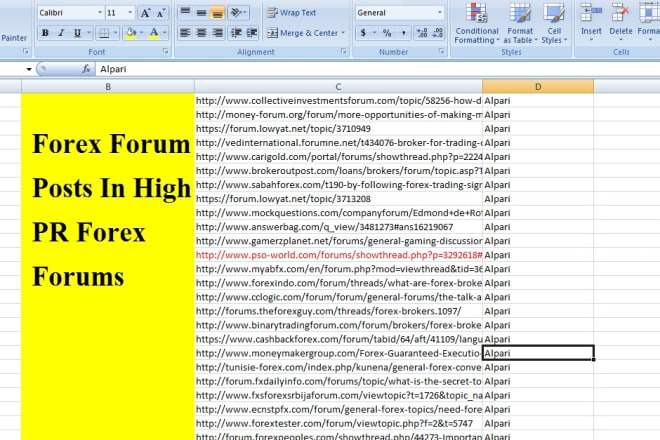The image size is (660, 440).
Task: Click the yellow Forex Forum Posts heading cell
Action: [x=108, y=267]
